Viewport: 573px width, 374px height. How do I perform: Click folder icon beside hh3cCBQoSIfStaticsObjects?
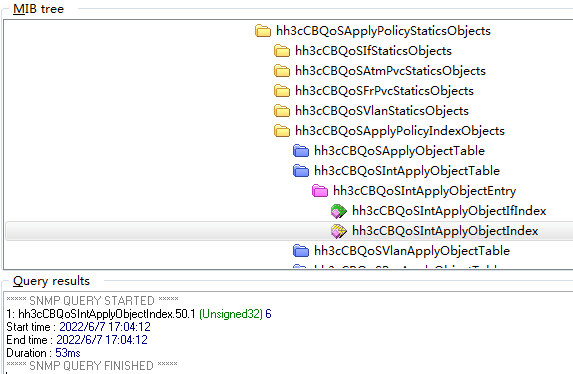(x=282, y=51)
